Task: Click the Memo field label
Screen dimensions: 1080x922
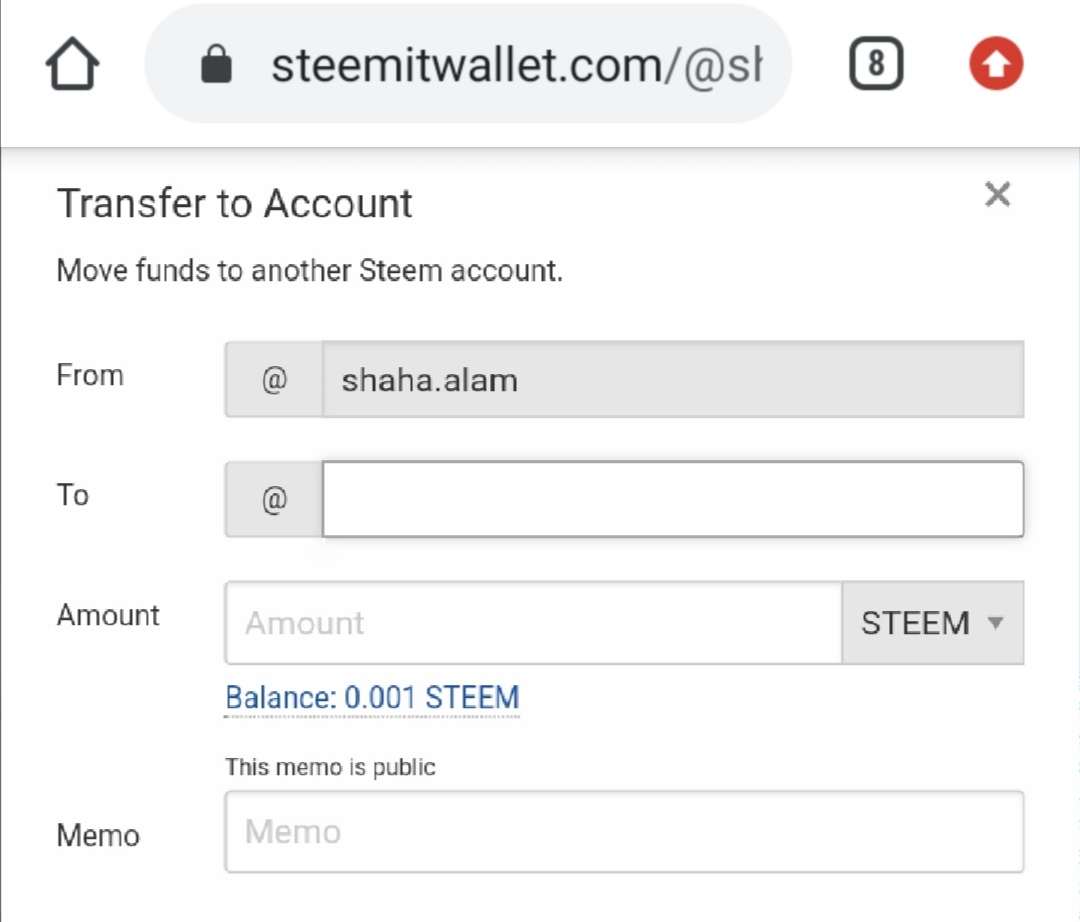Action: pyautogui.click(x=98, y=835)
